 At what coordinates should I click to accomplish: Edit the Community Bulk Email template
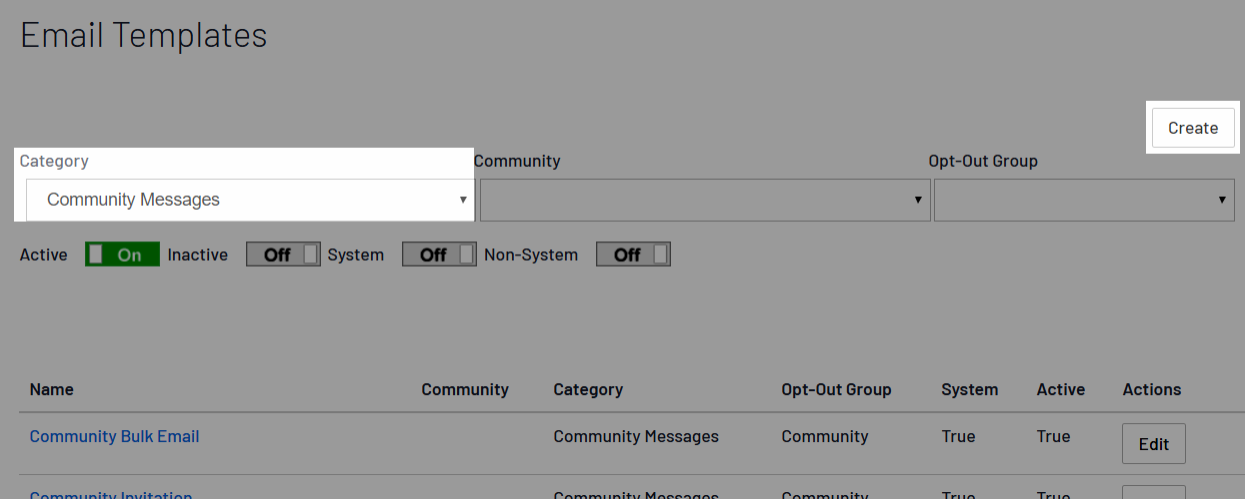click(x=1154, y=444)
